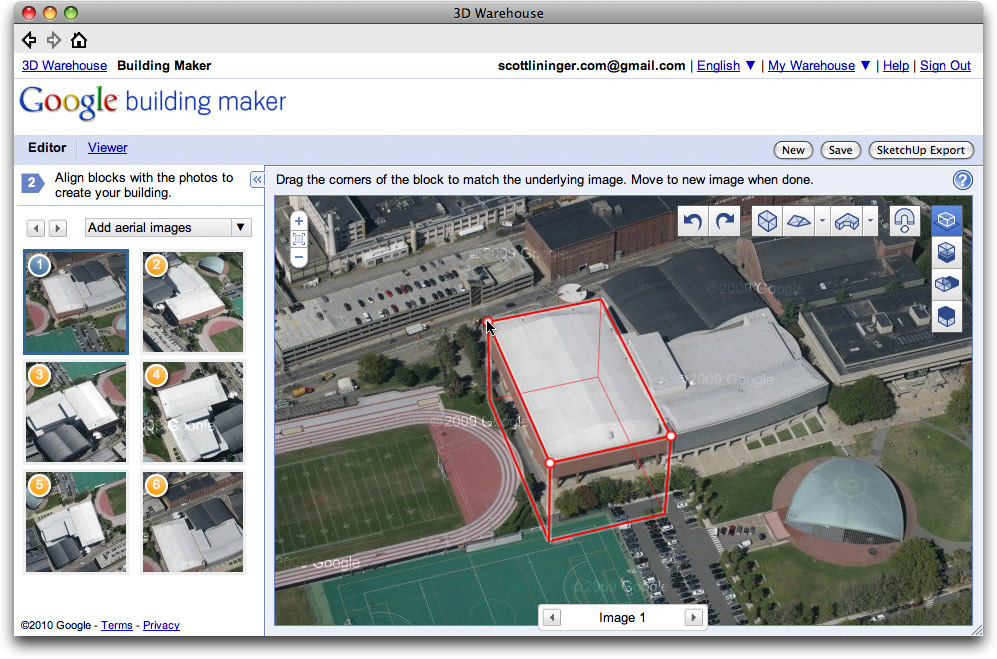Viewport: 997px width, 659px height.
Task: Select the Editor tab
Action: pos(47,148)
